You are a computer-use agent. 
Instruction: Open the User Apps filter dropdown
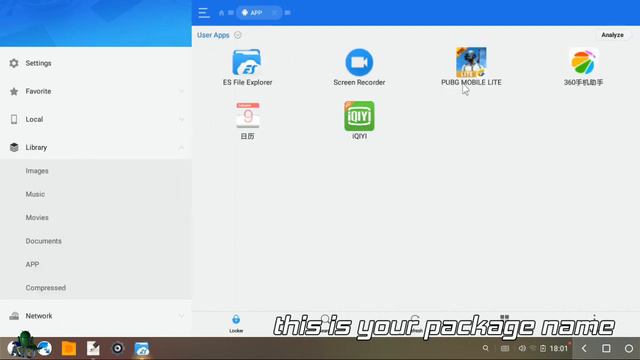(x=238, y=35)
